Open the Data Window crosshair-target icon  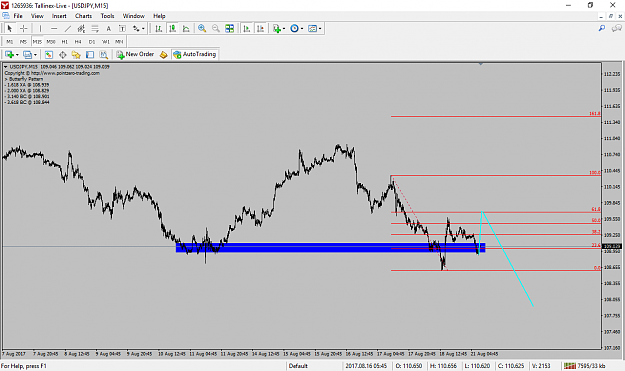pos(63,55)
